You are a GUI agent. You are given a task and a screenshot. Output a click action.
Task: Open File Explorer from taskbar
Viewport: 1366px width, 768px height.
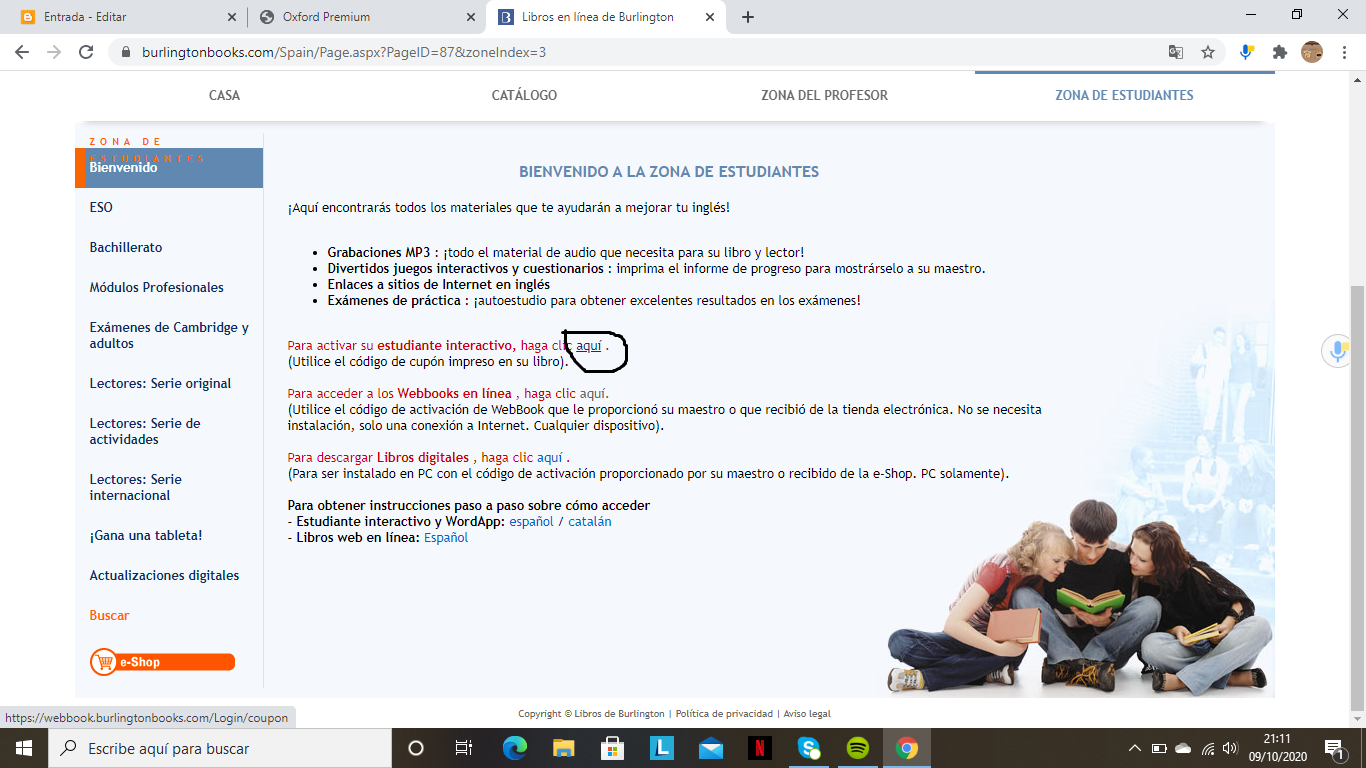point(564,748)
